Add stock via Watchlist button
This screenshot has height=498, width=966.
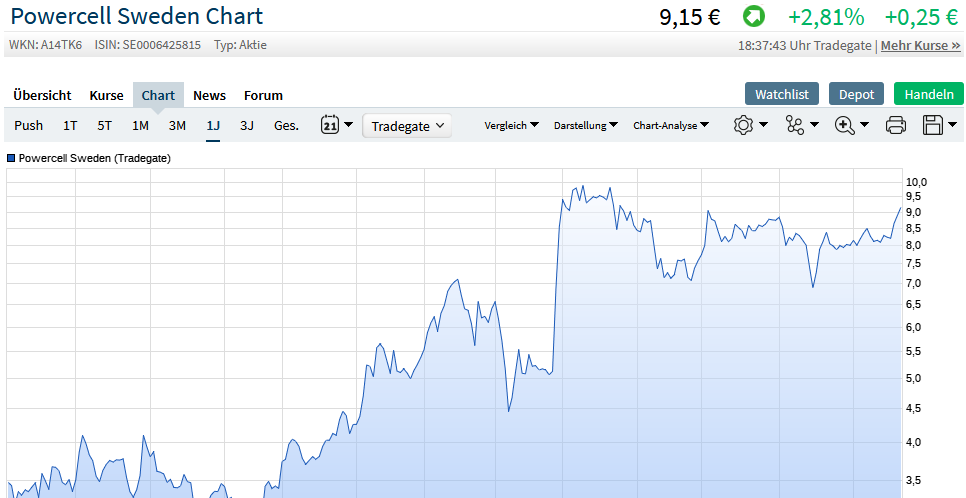point(782,94)
